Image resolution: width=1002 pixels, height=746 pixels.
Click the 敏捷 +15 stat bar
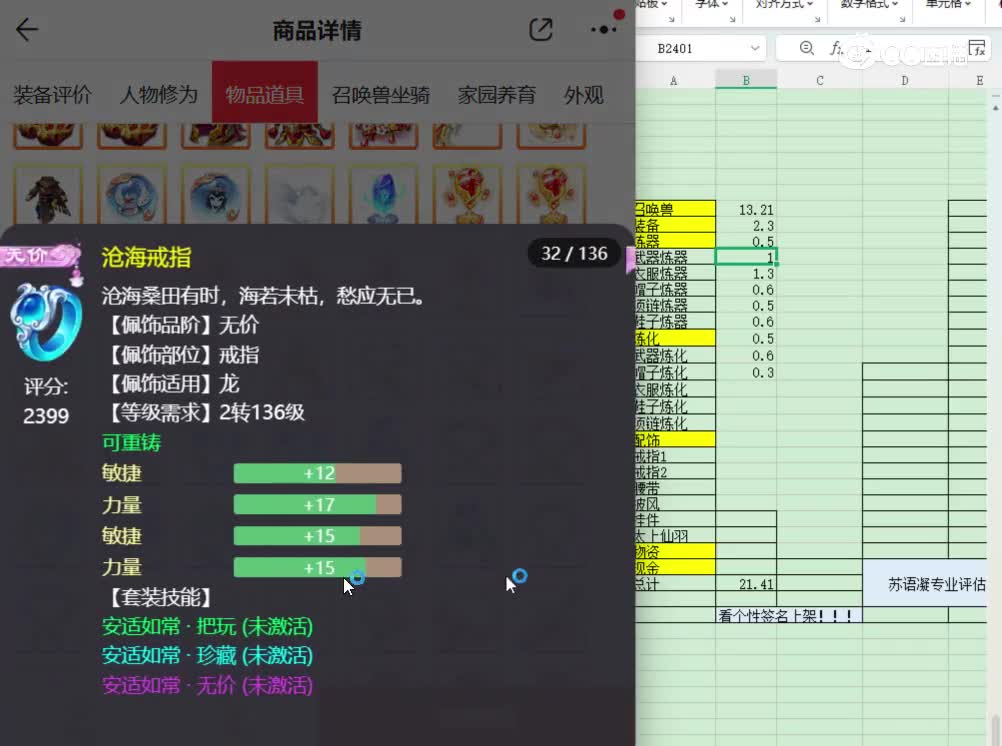pos(318,536)
